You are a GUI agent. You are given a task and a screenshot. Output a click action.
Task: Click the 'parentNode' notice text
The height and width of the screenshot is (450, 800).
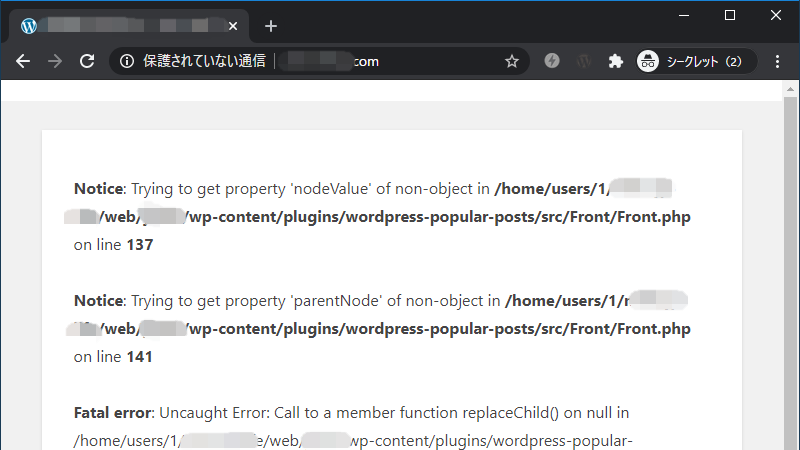[335, 301]
